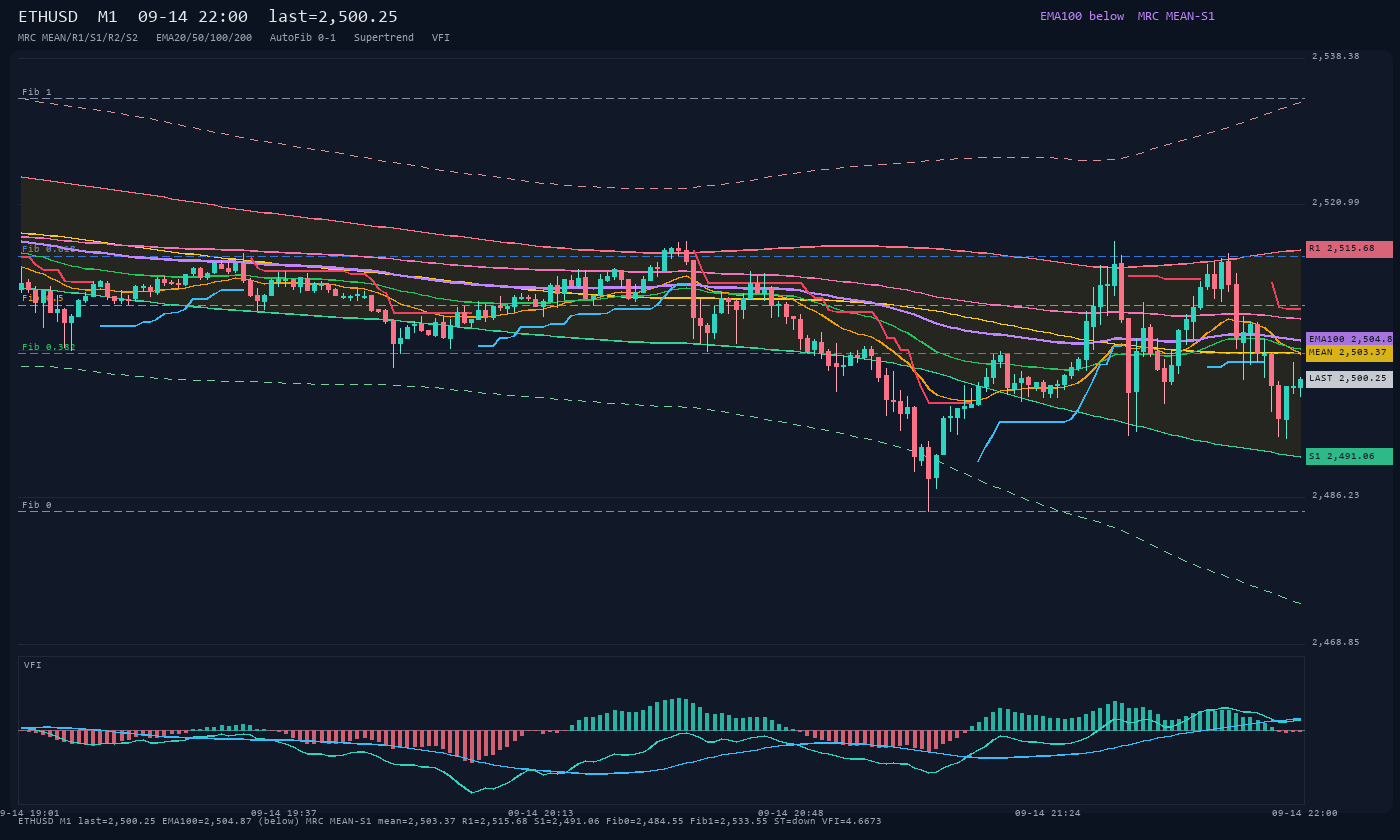Click the 'Fib 1' level label
This screenshot has width=1400, height=840.
[x=37, y=92]
